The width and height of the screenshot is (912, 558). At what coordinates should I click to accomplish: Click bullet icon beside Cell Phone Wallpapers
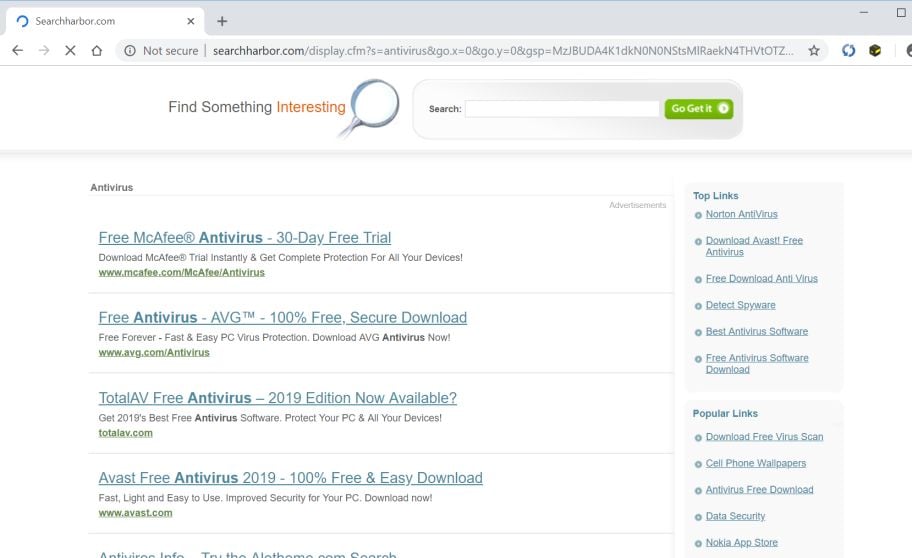698,464
